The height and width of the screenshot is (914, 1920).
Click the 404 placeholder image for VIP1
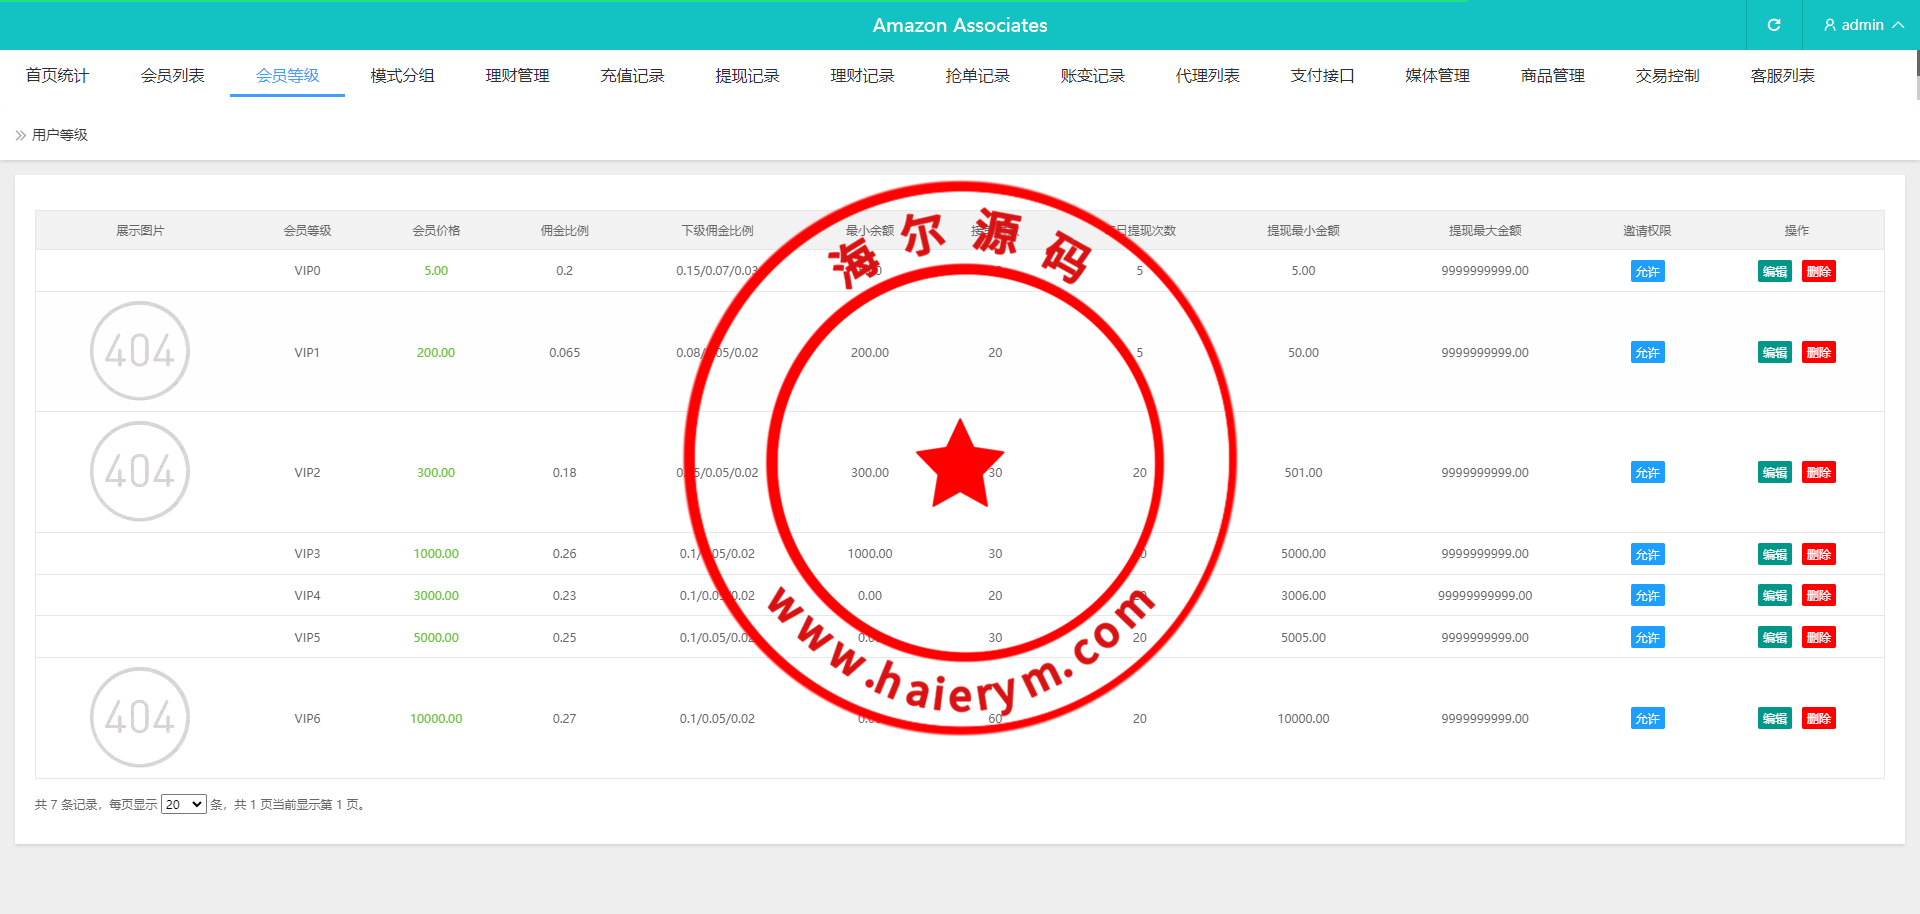click(x=140, y=351)
